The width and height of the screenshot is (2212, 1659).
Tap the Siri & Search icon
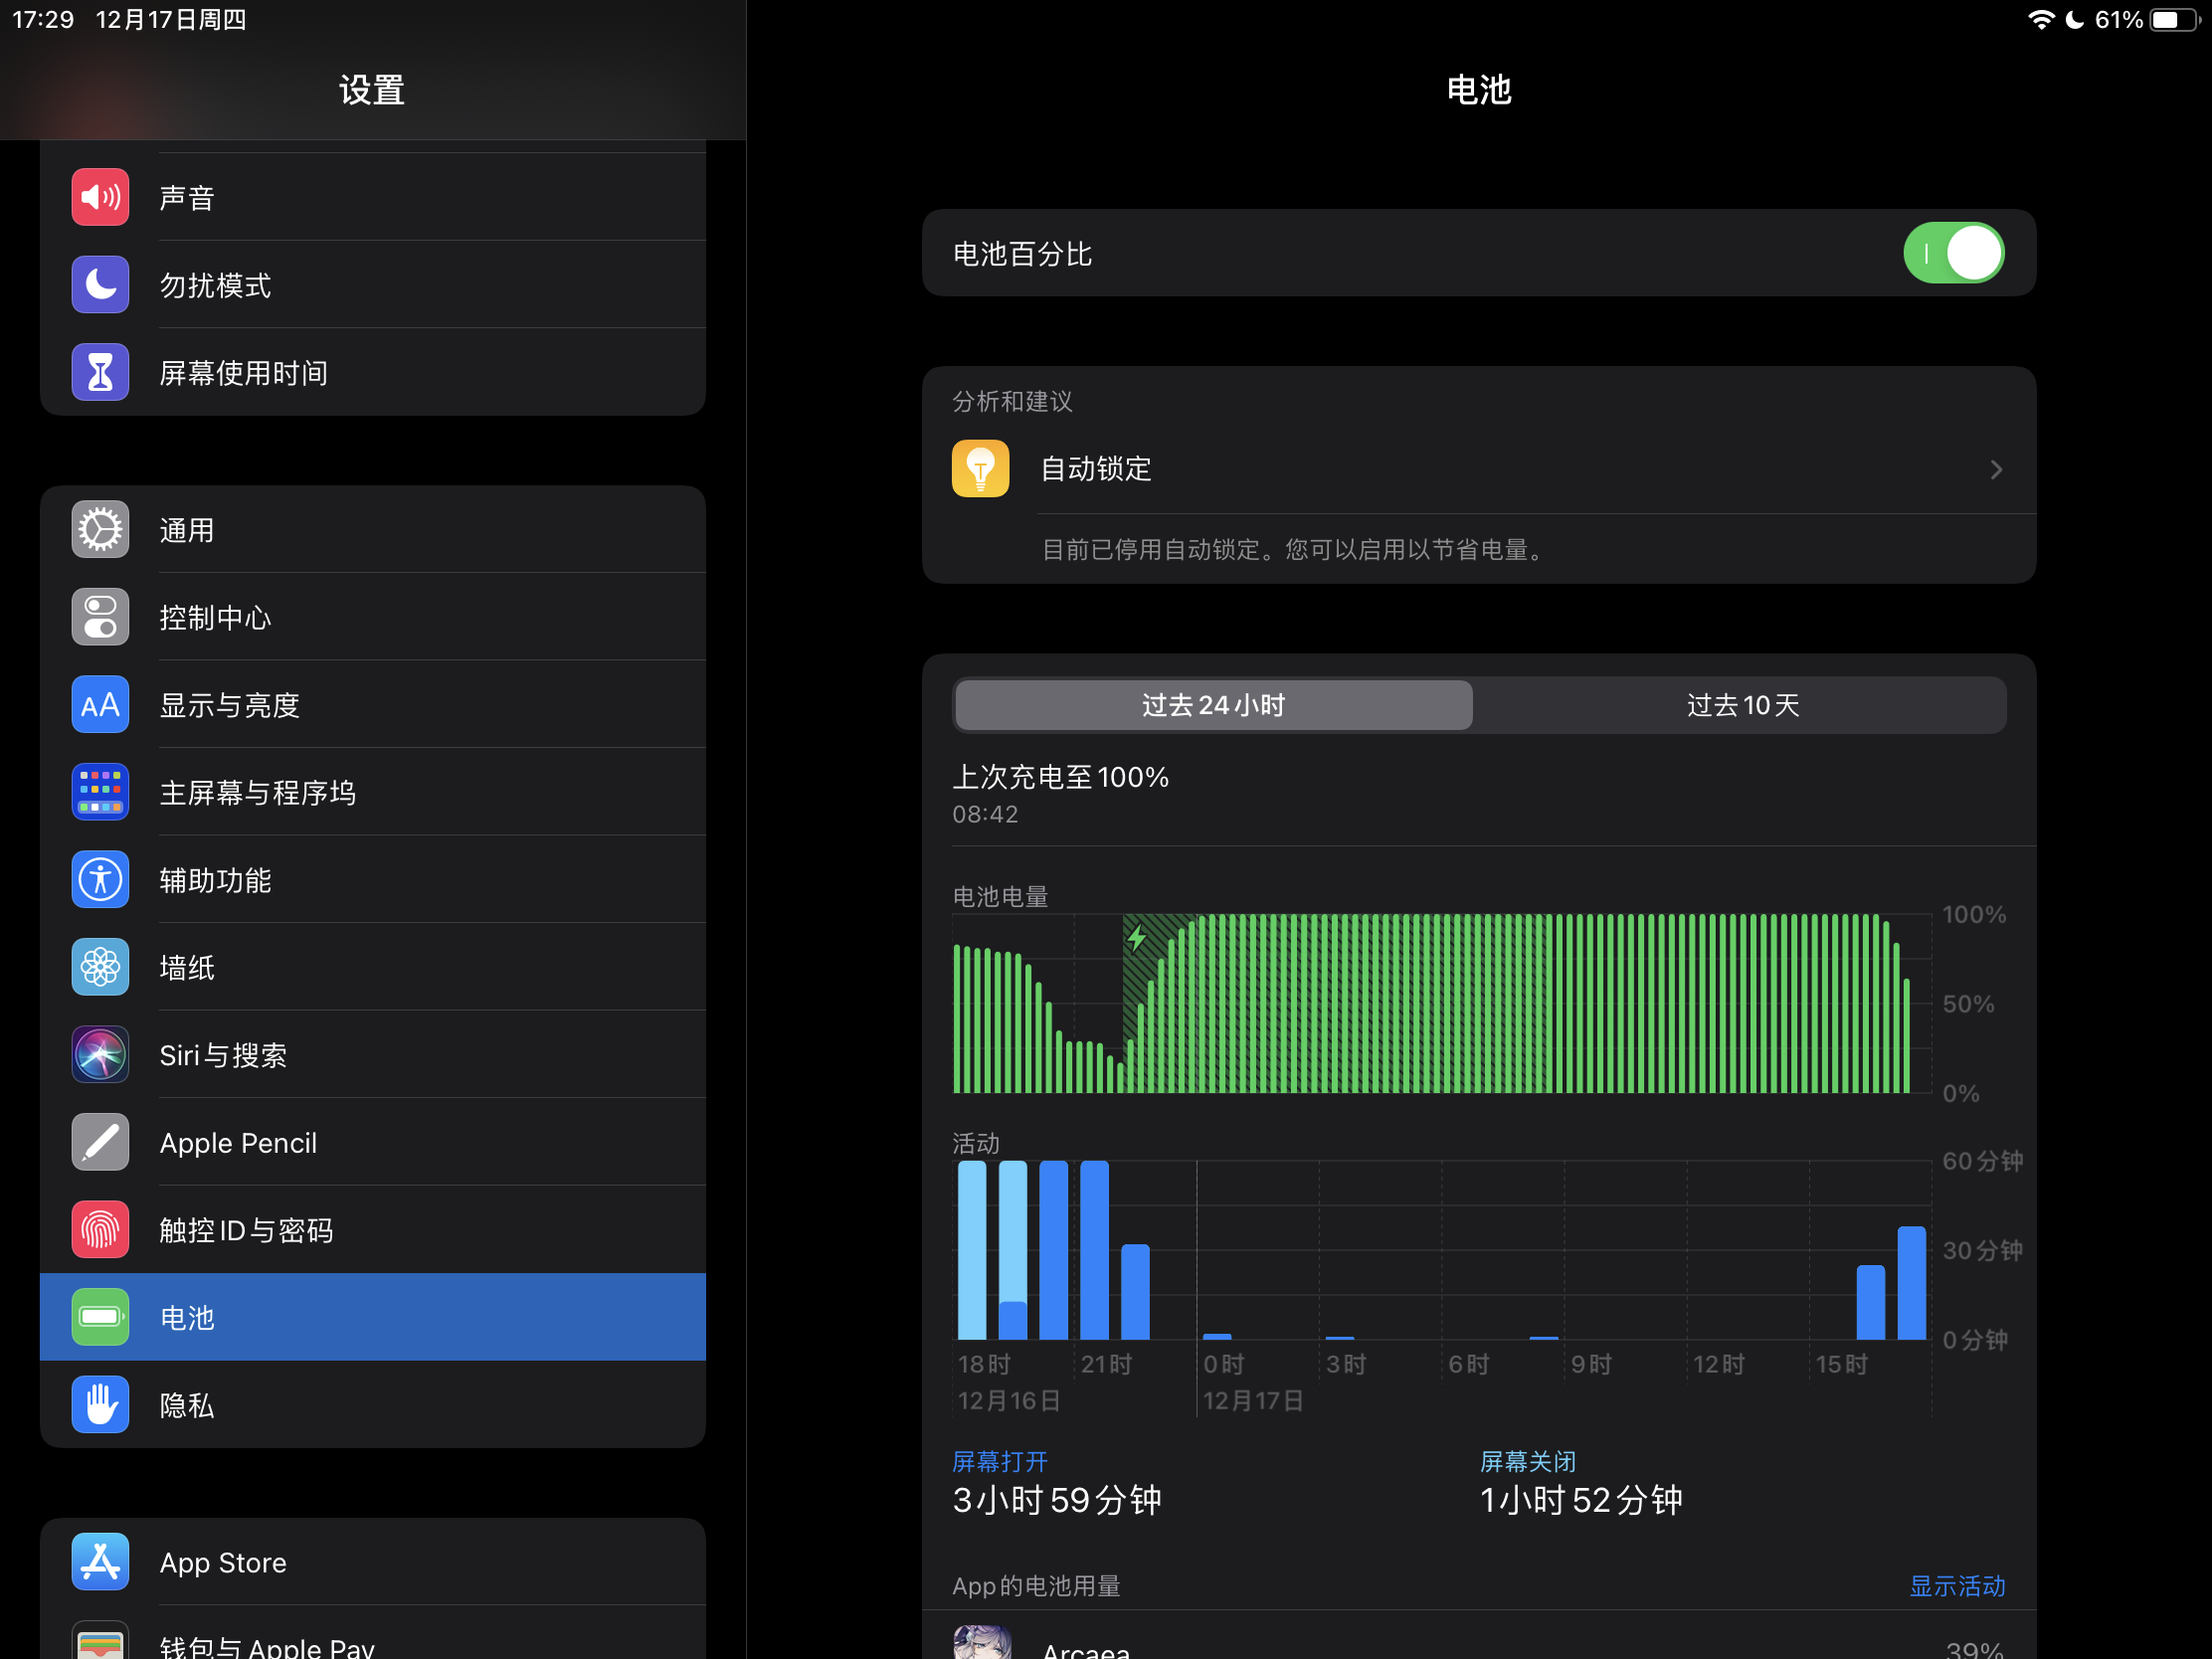100,1055
